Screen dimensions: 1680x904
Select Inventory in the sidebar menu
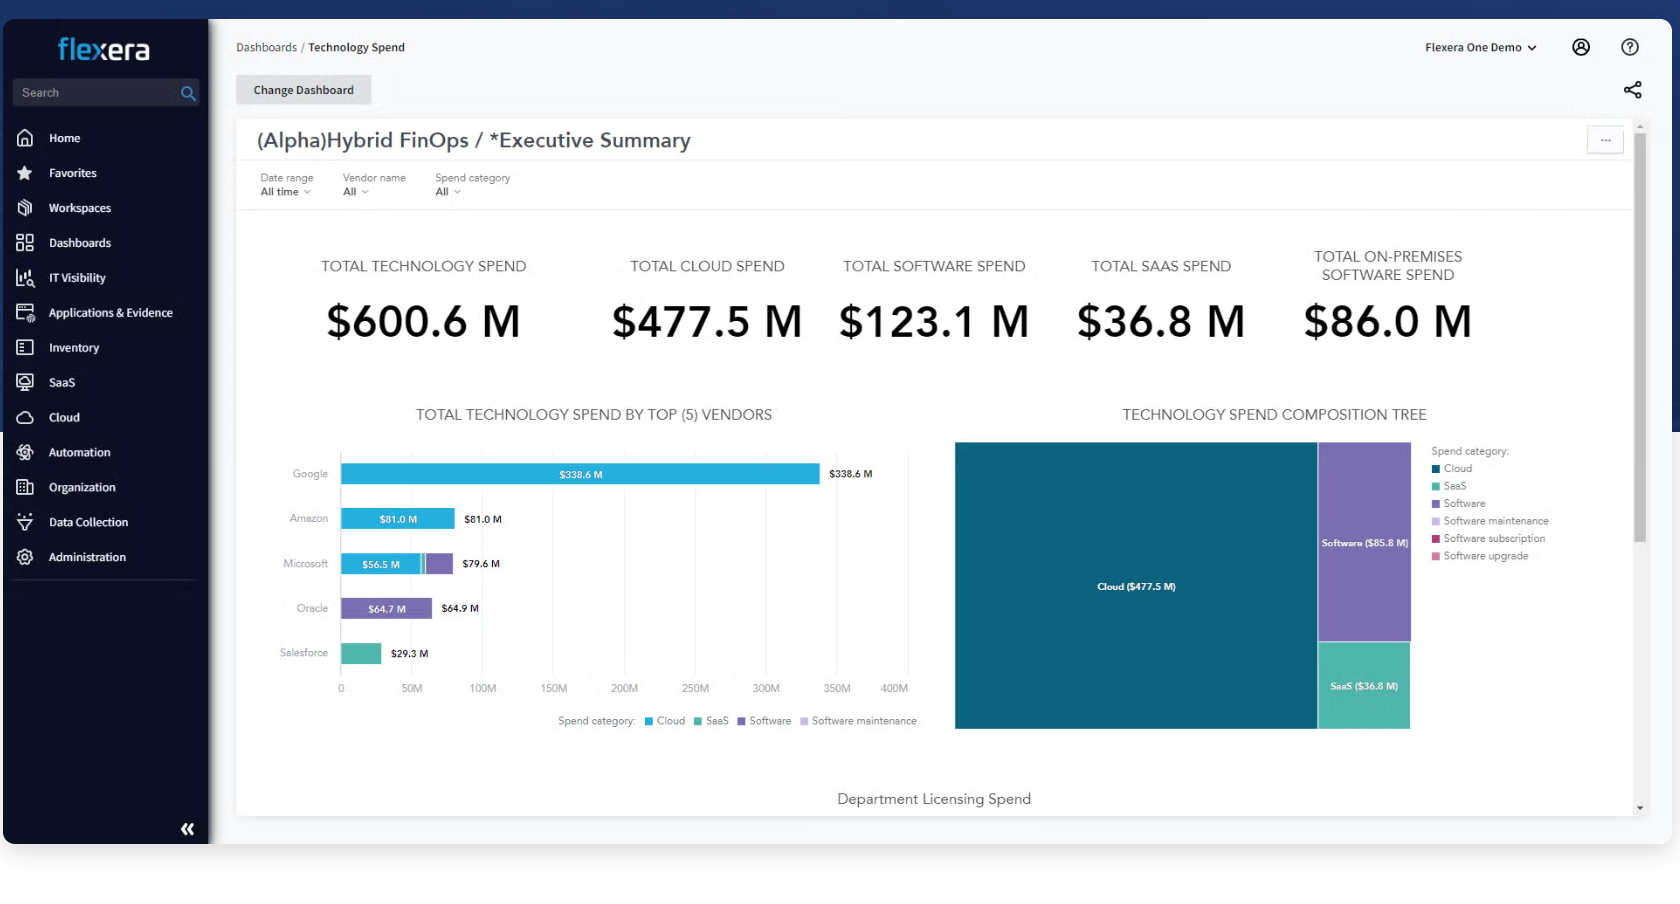74,348
